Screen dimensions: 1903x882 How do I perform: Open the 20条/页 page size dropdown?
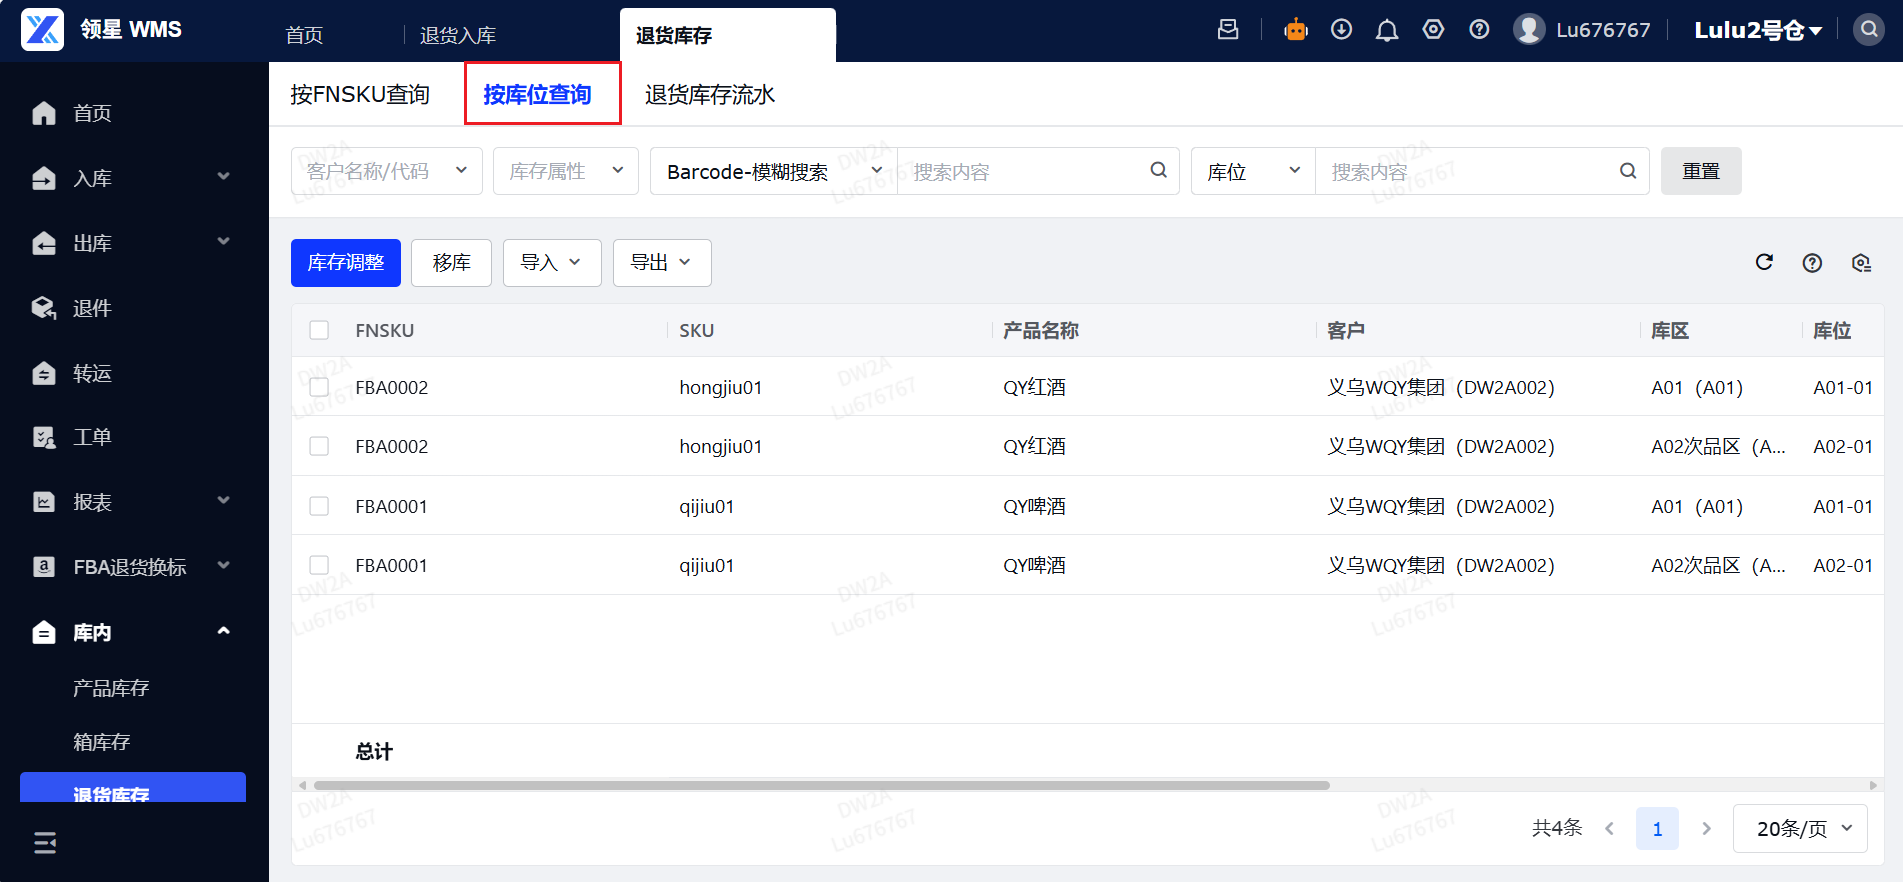1800,828
